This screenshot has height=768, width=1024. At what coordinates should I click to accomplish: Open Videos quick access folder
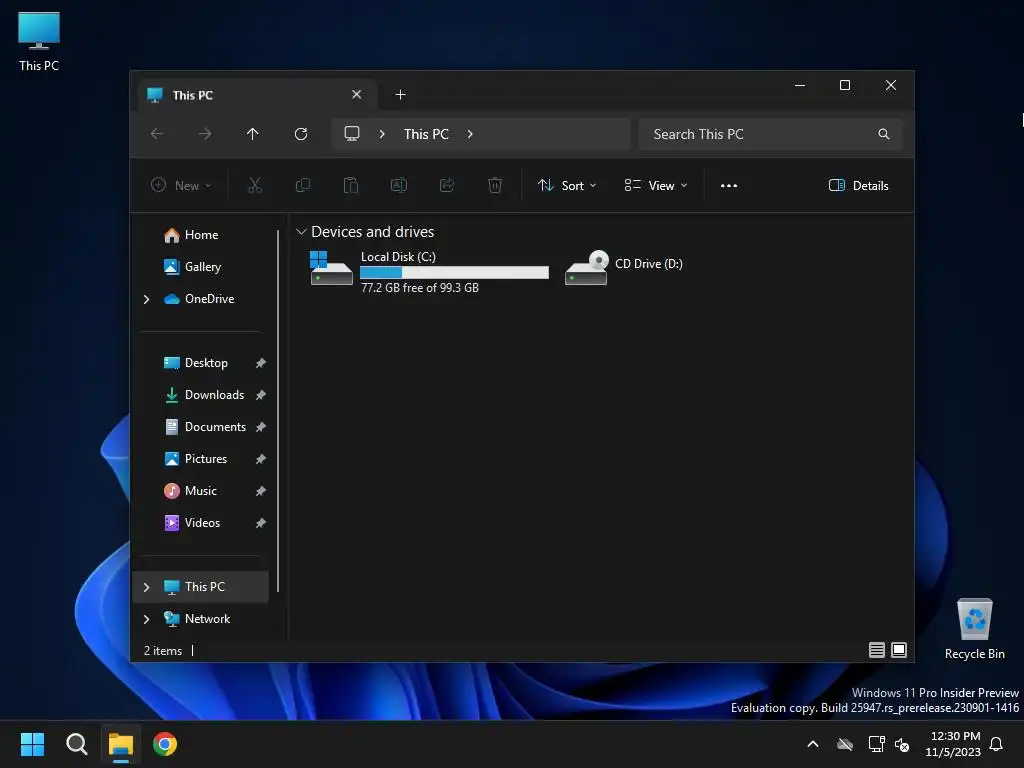(x=202, y=523)
